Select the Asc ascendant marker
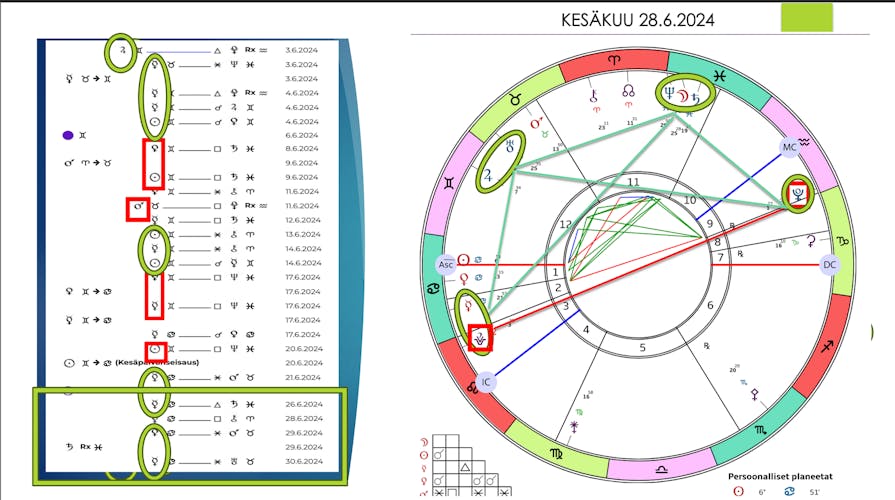Viewport: 895px width, 500px height. (x=447, y=264)
